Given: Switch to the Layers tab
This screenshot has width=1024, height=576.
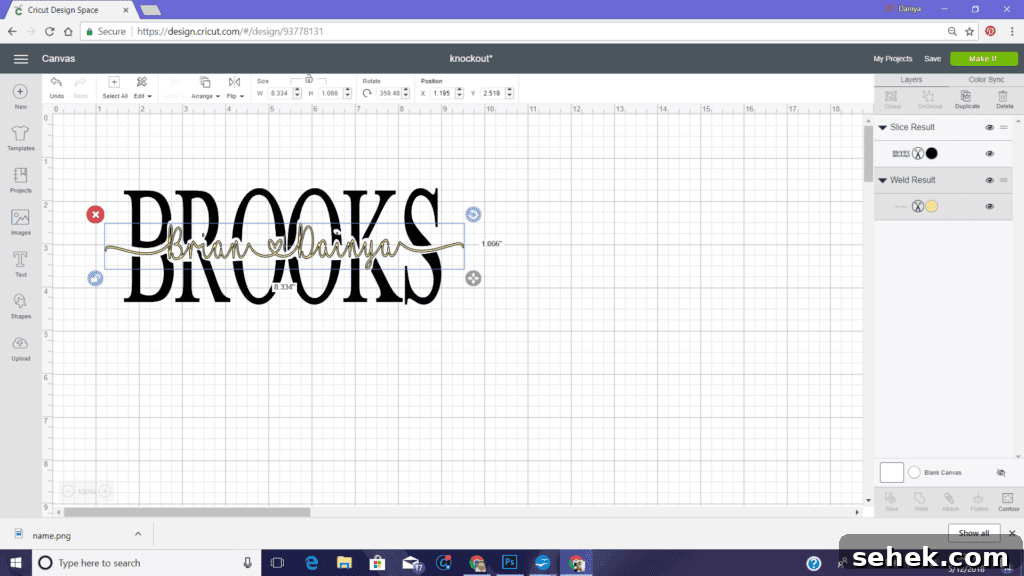Looking at the screenshot, I should [x=911, y=80].
